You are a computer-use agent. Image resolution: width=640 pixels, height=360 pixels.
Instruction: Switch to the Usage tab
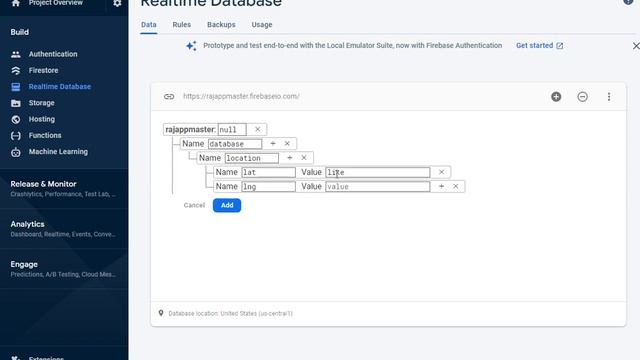pos(262,24)
